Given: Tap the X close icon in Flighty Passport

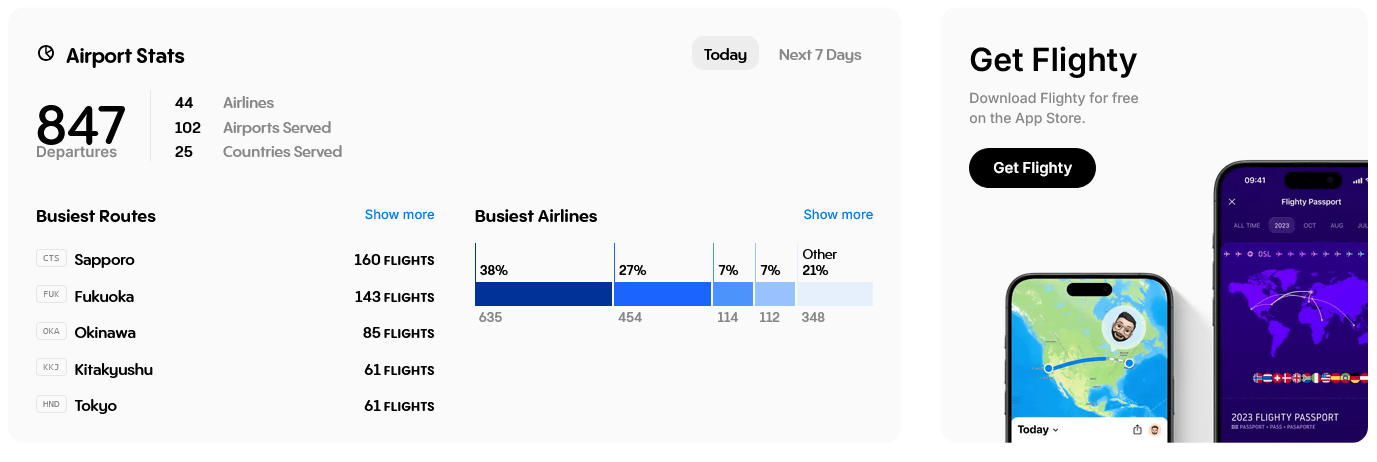Looking at the screenshot, I should pos(1232,202).
